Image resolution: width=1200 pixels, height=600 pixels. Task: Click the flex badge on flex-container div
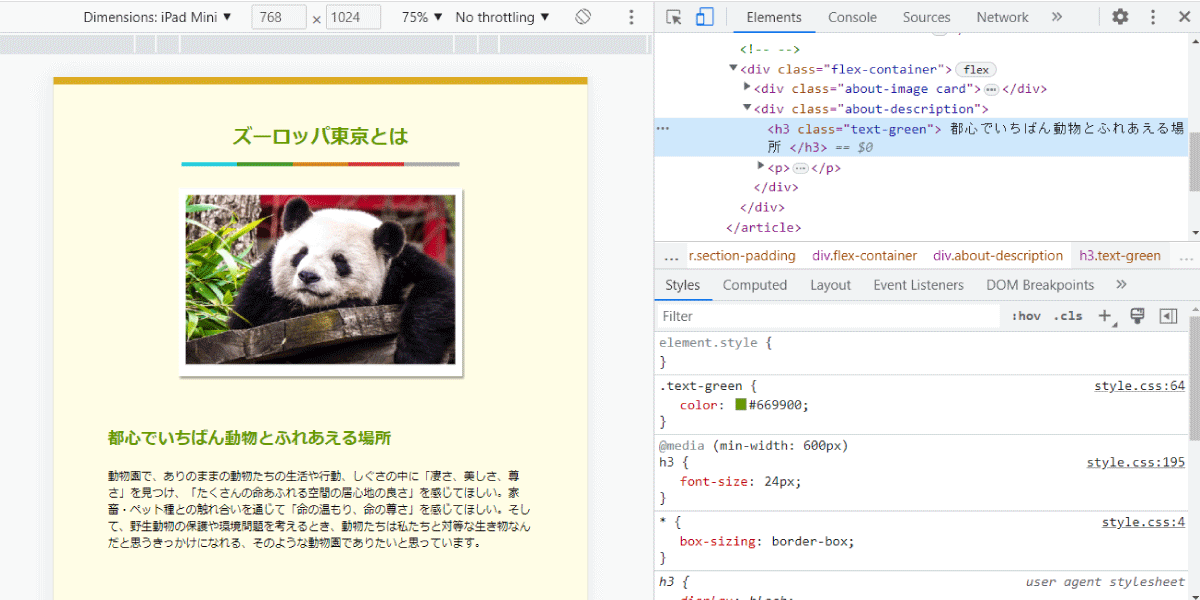(977, 69)
